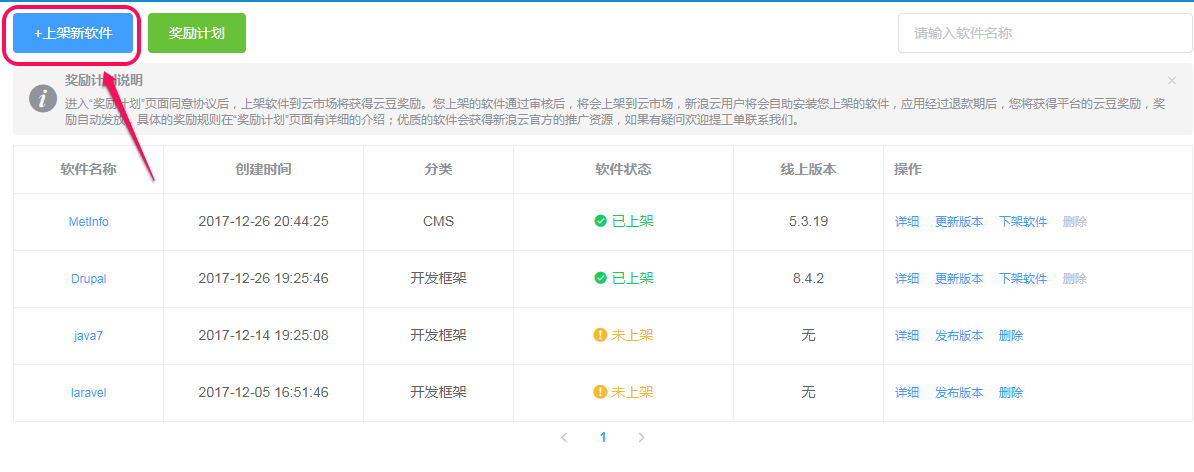Click orange warning icon in java7 status

tap(600, 335)
